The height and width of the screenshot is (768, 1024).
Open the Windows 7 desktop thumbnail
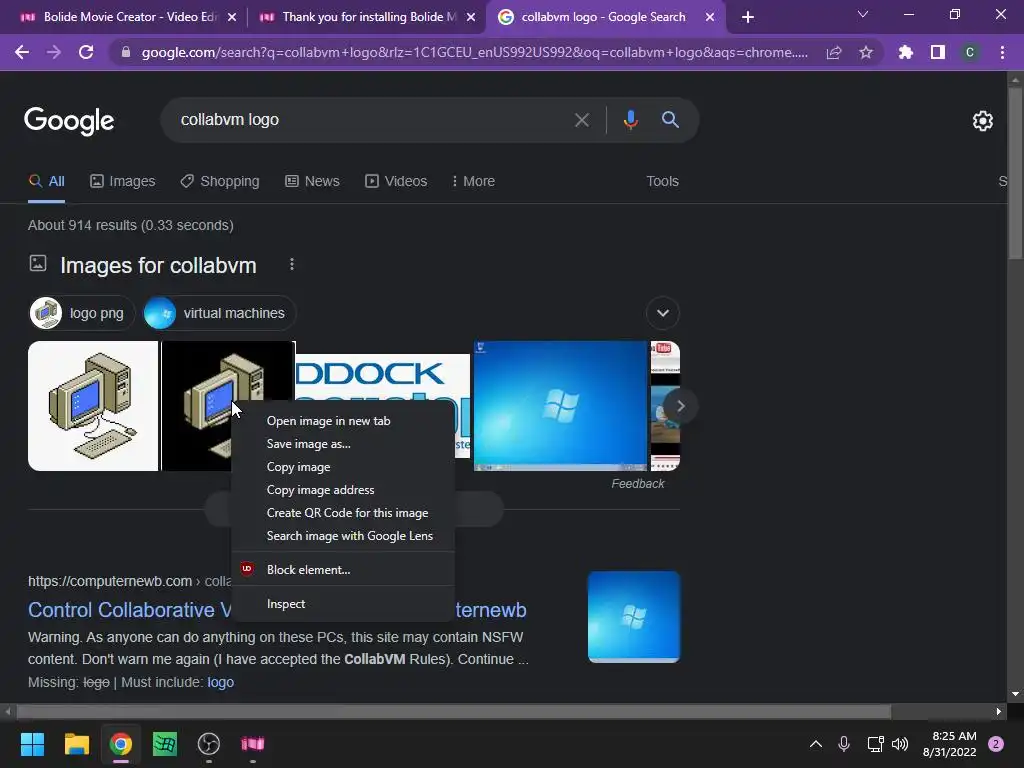click(x=560, y=406)
